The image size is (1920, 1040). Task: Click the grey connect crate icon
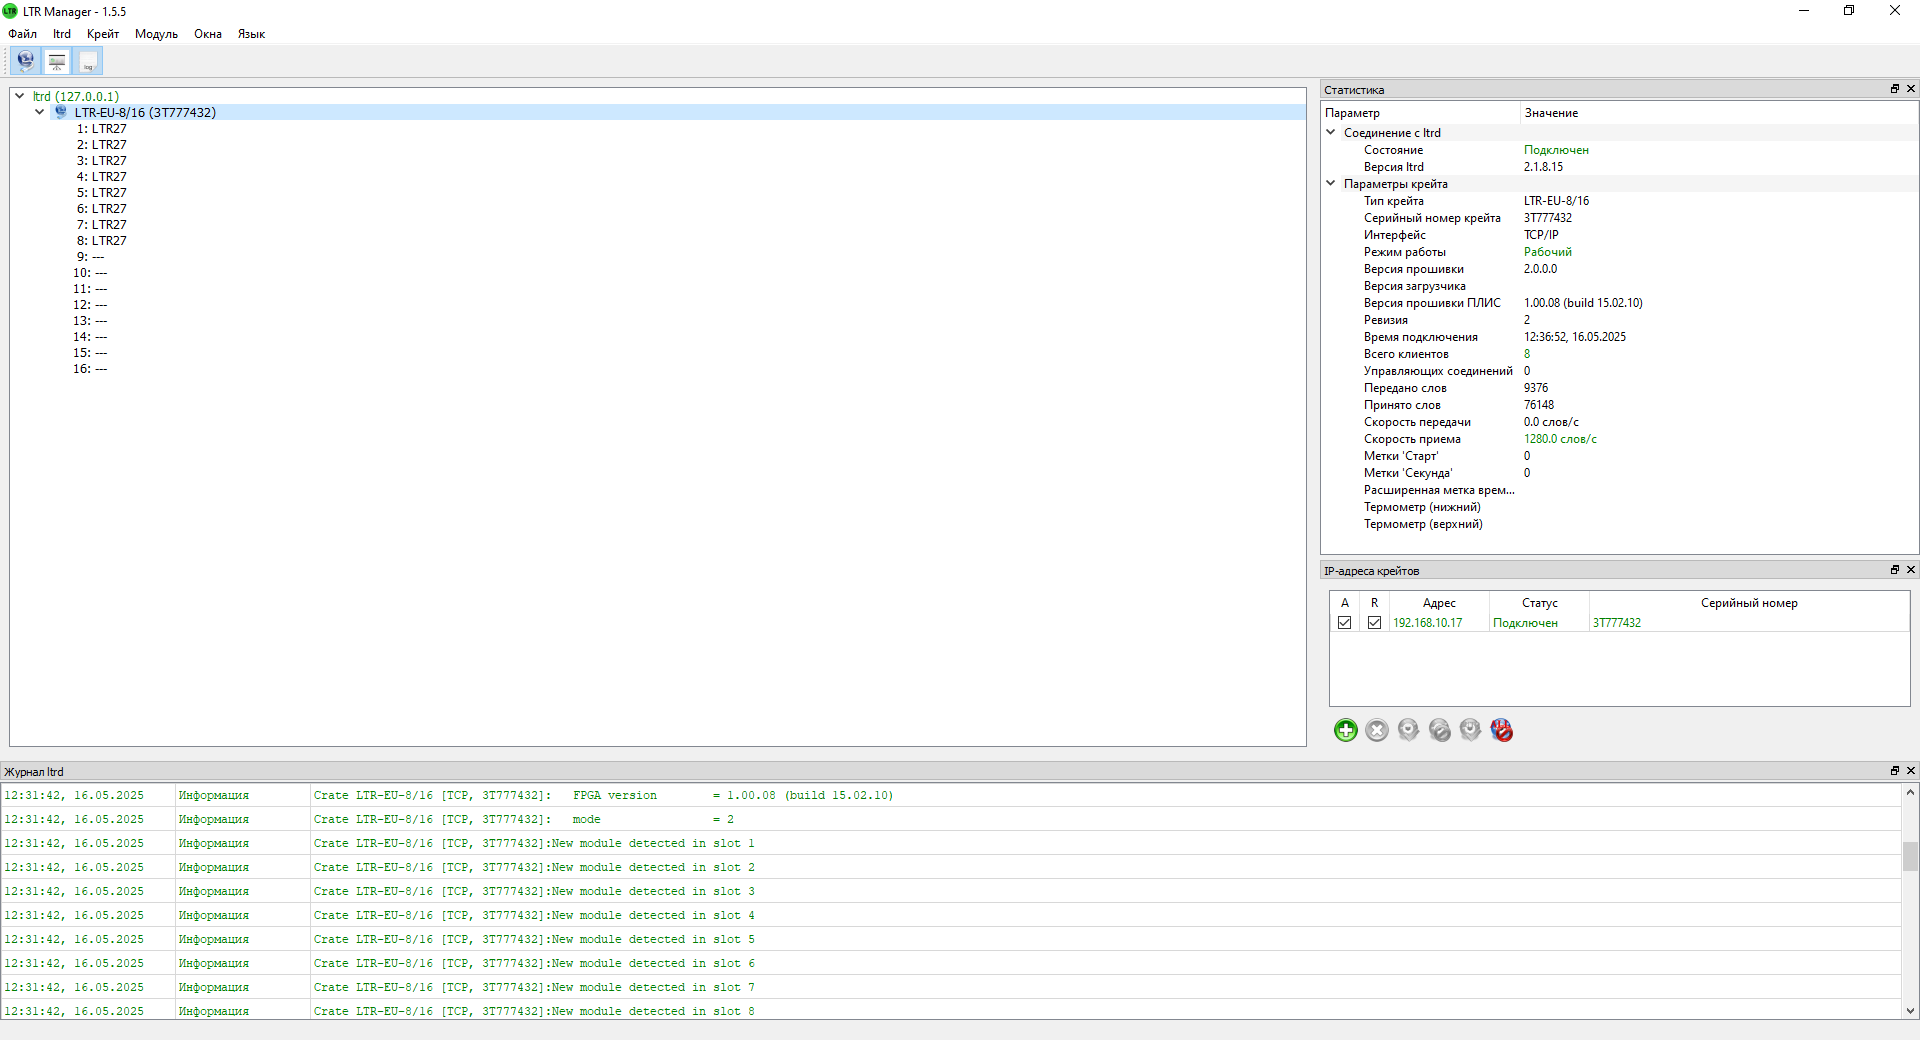click(x=1408, y=730)
